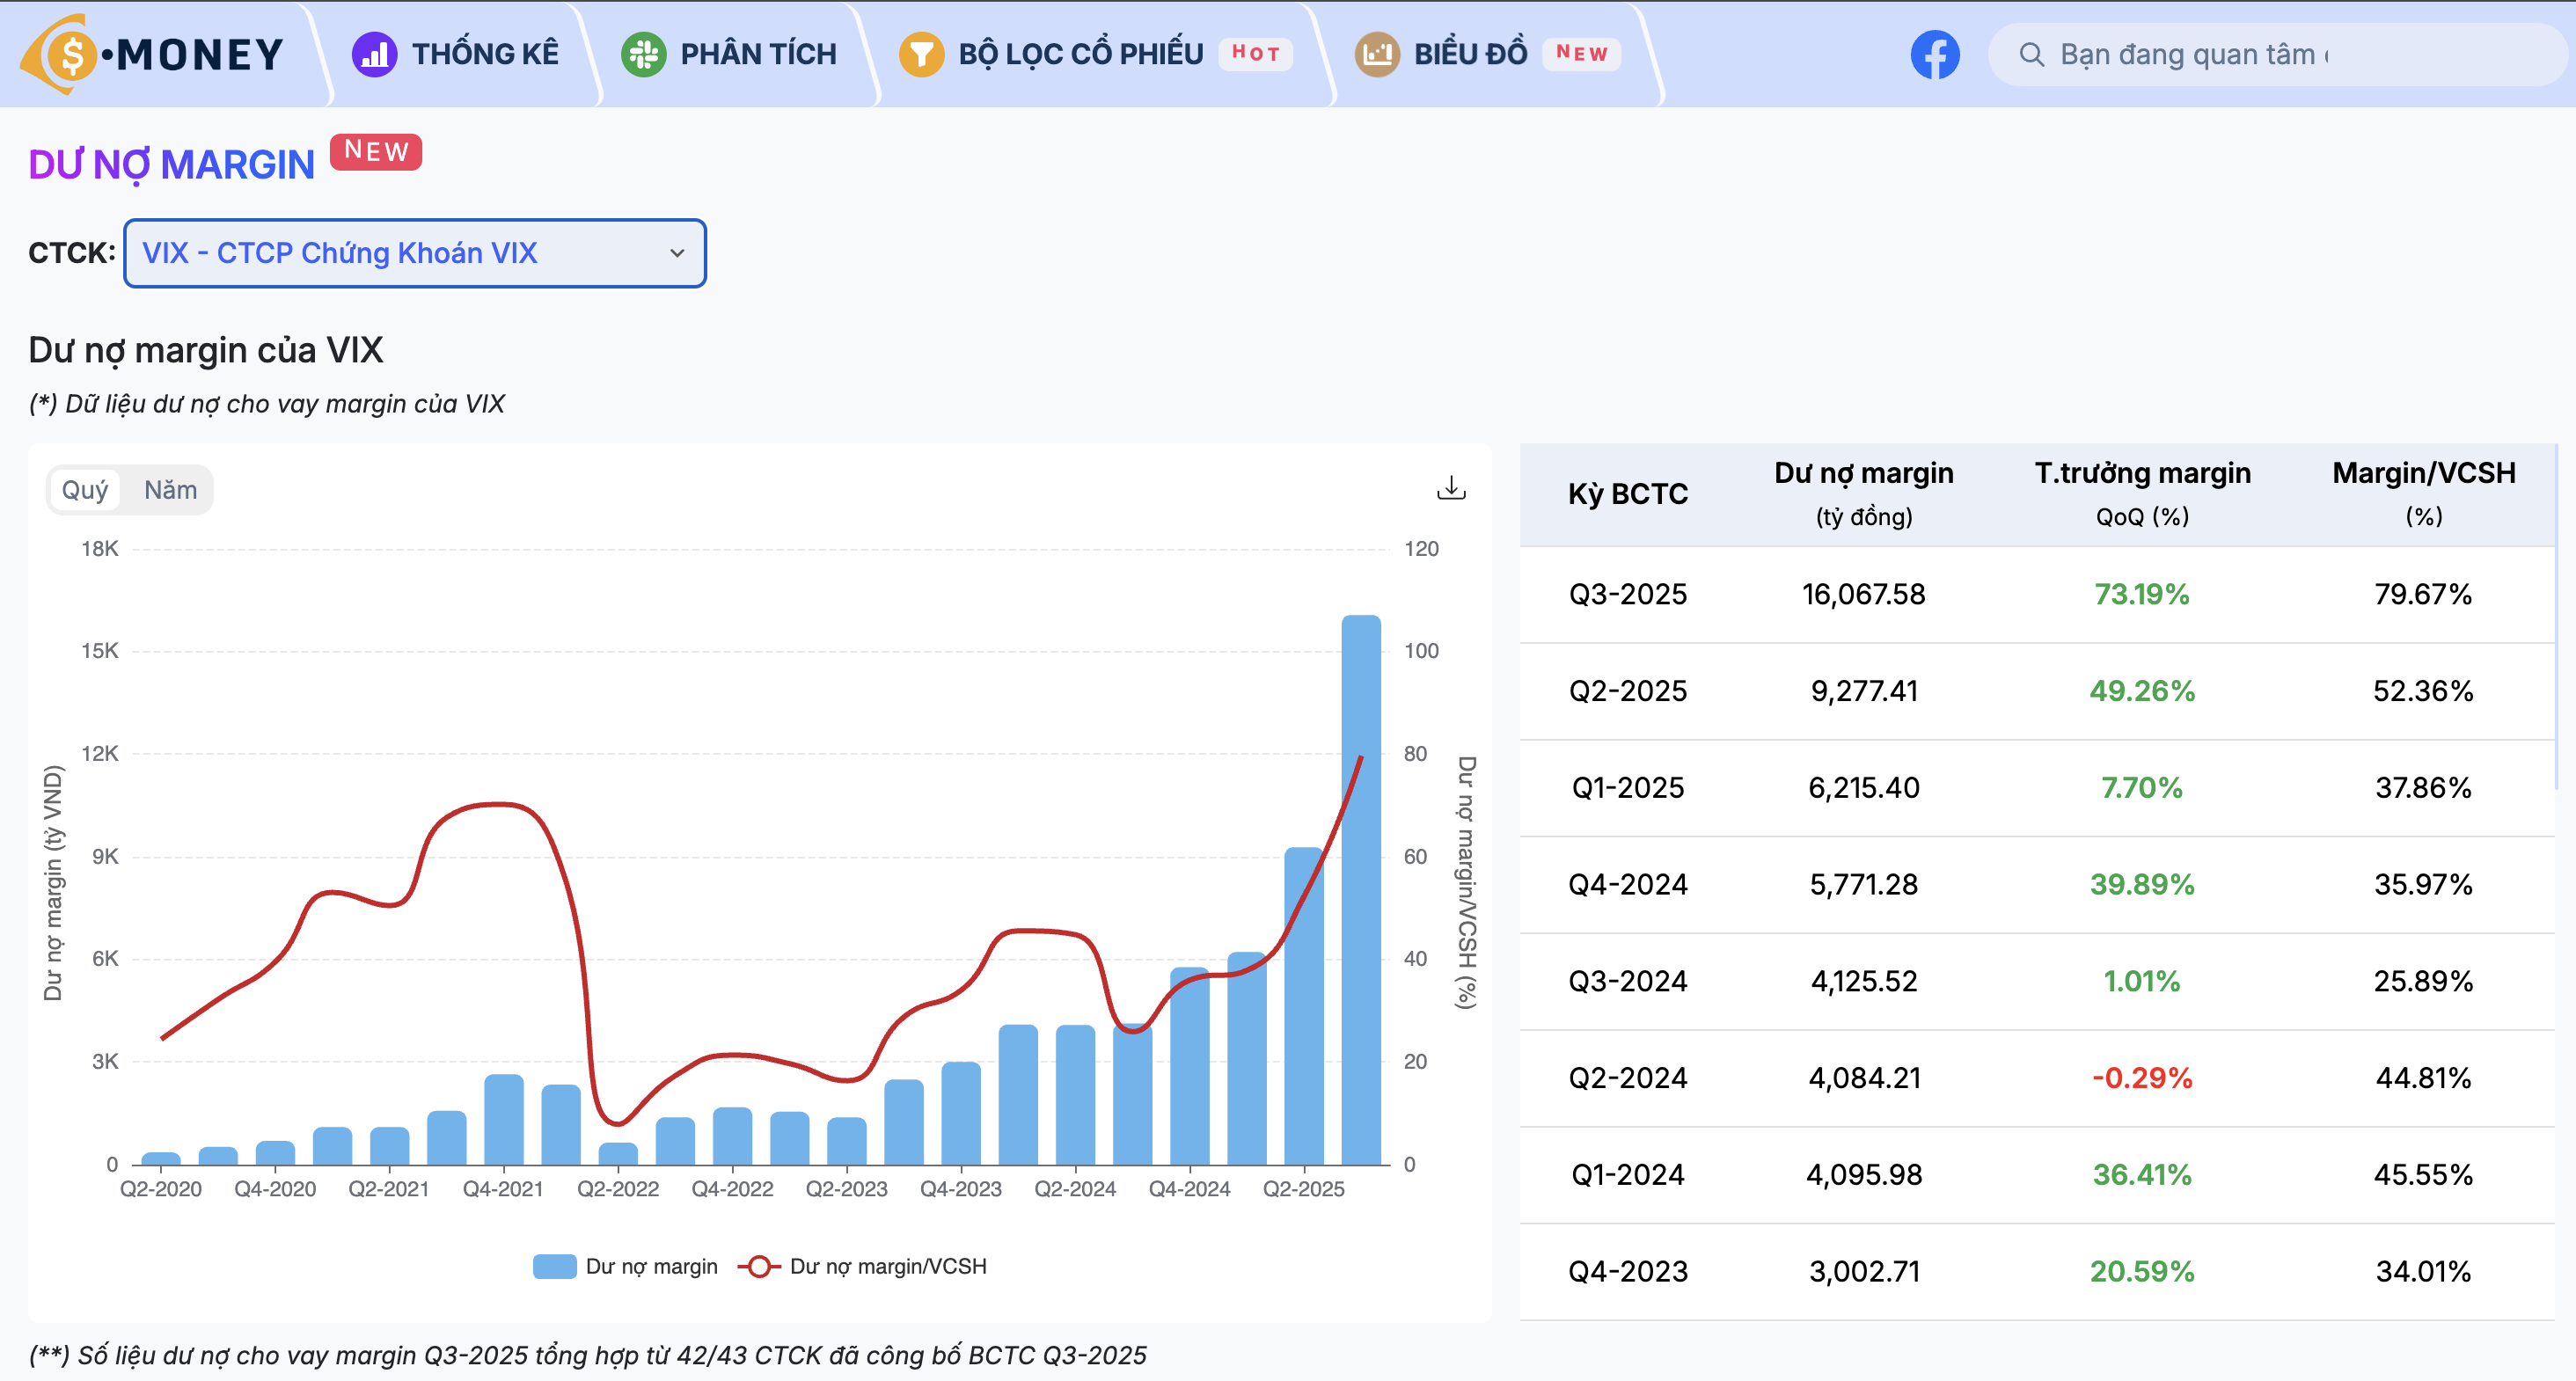Screen dimensions: 2576x1381
Task: Click the search magnifier icon
Action: tap(2031, 54)
